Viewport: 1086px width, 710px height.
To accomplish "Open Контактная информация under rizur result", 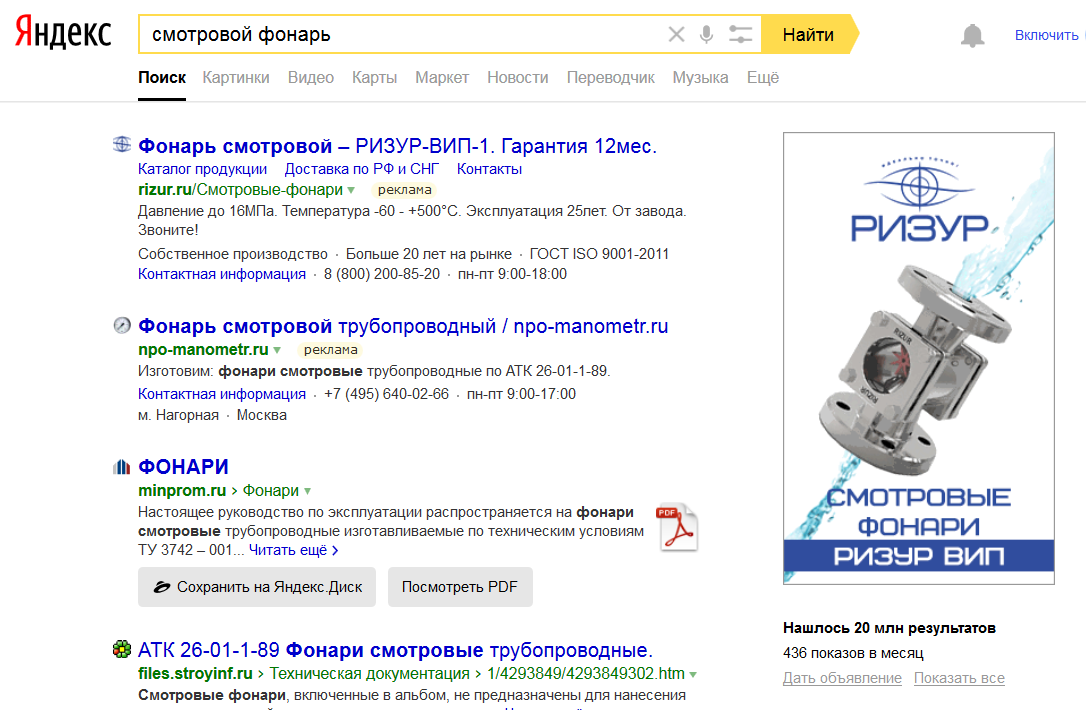I will tap(222, 274).
